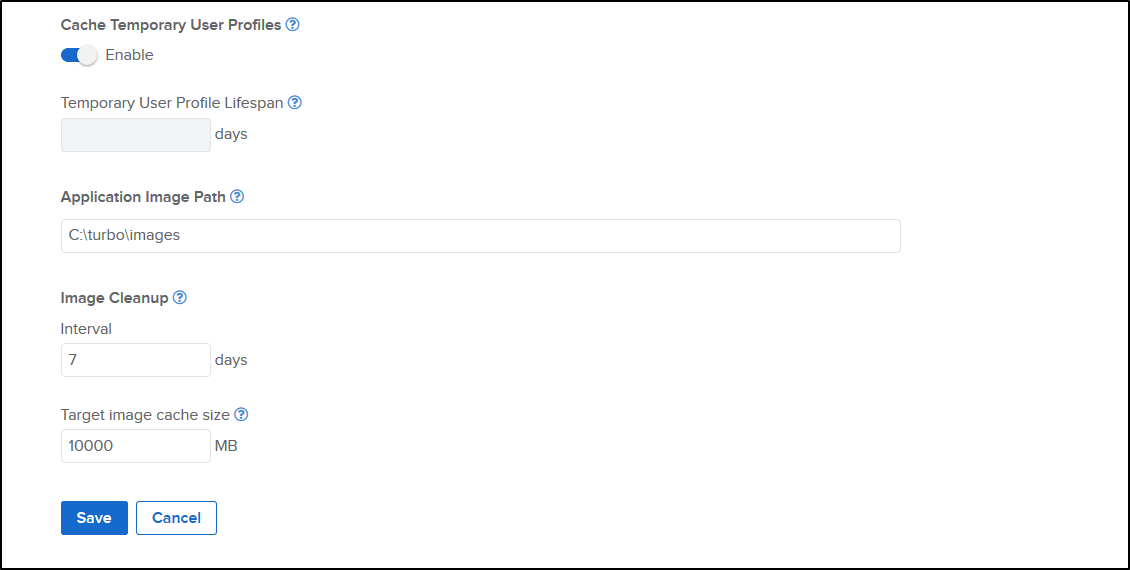Click the Interval label
Image resolution: width=1130 pixels, height=570 pixels.
point(86,328)
